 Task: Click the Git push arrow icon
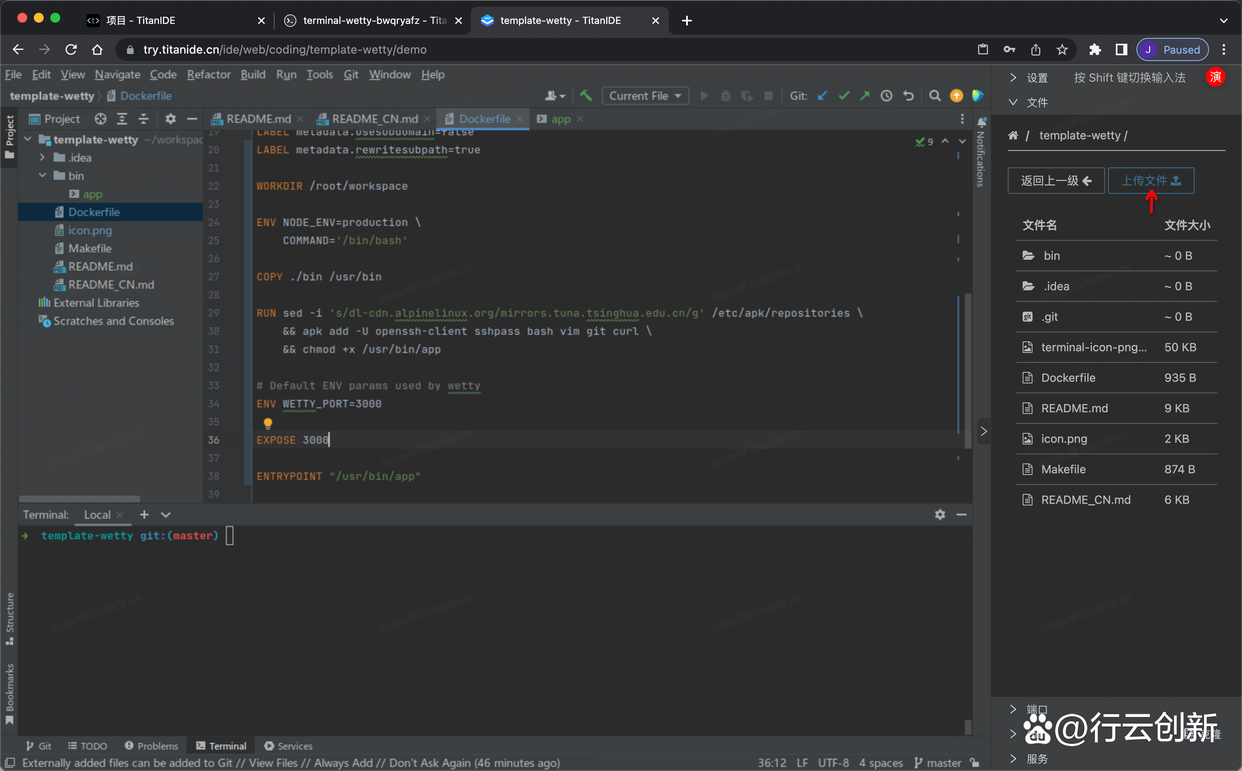[865, 96]
